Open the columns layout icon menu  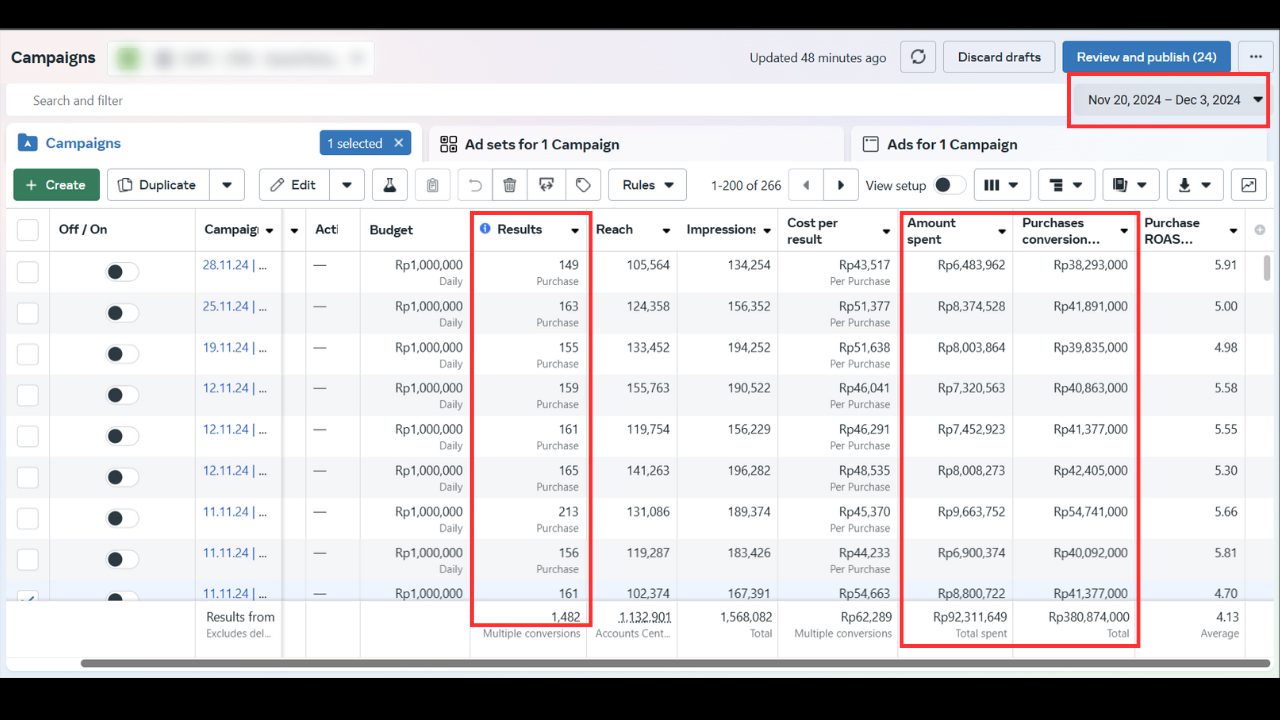1001,185
